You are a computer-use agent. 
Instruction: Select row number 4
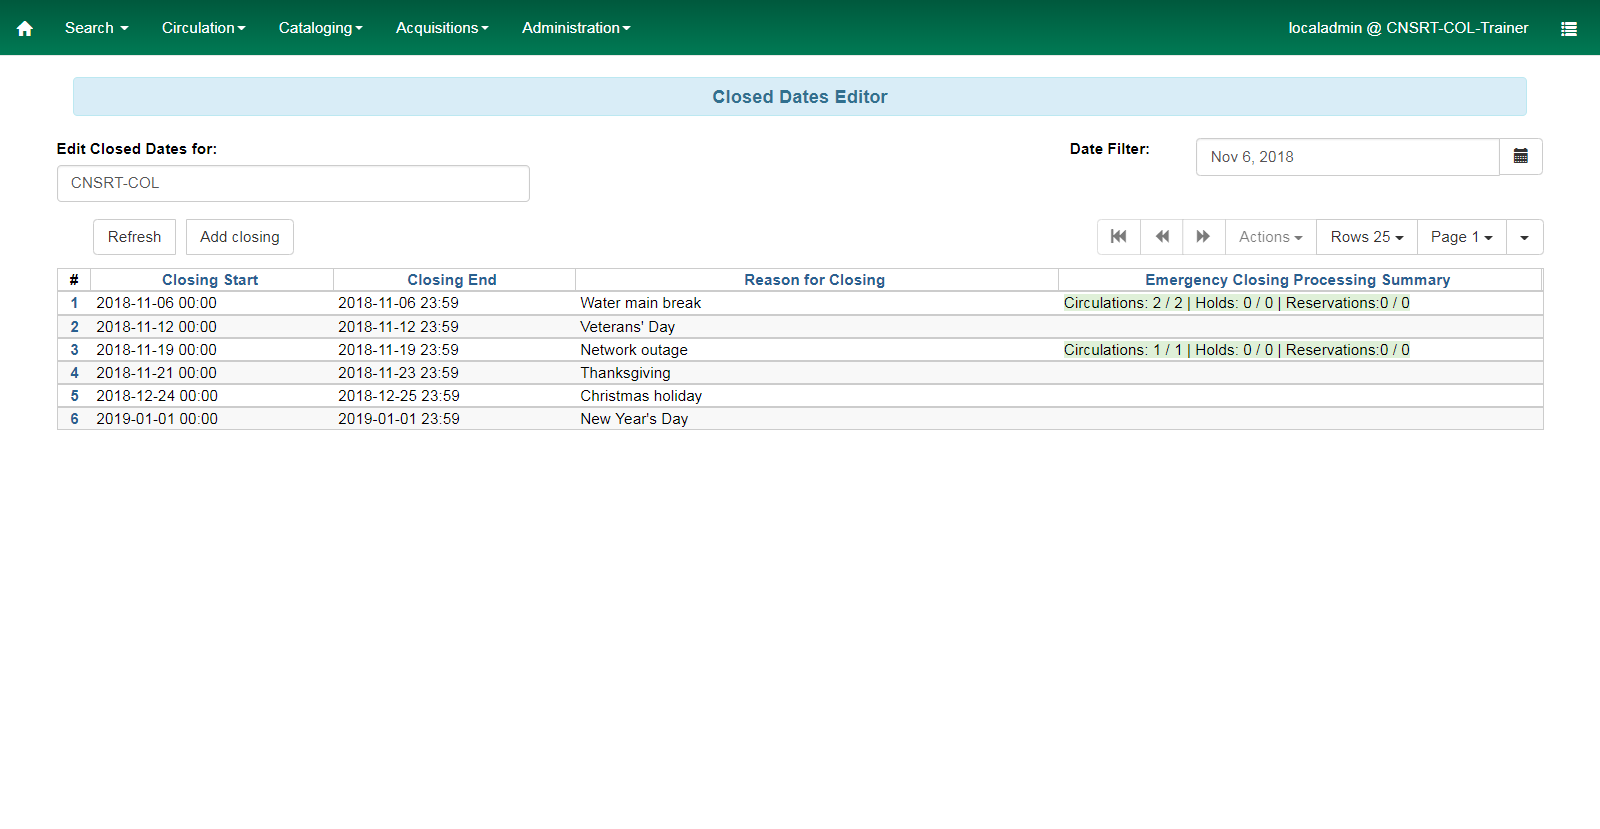coord(74,373)
